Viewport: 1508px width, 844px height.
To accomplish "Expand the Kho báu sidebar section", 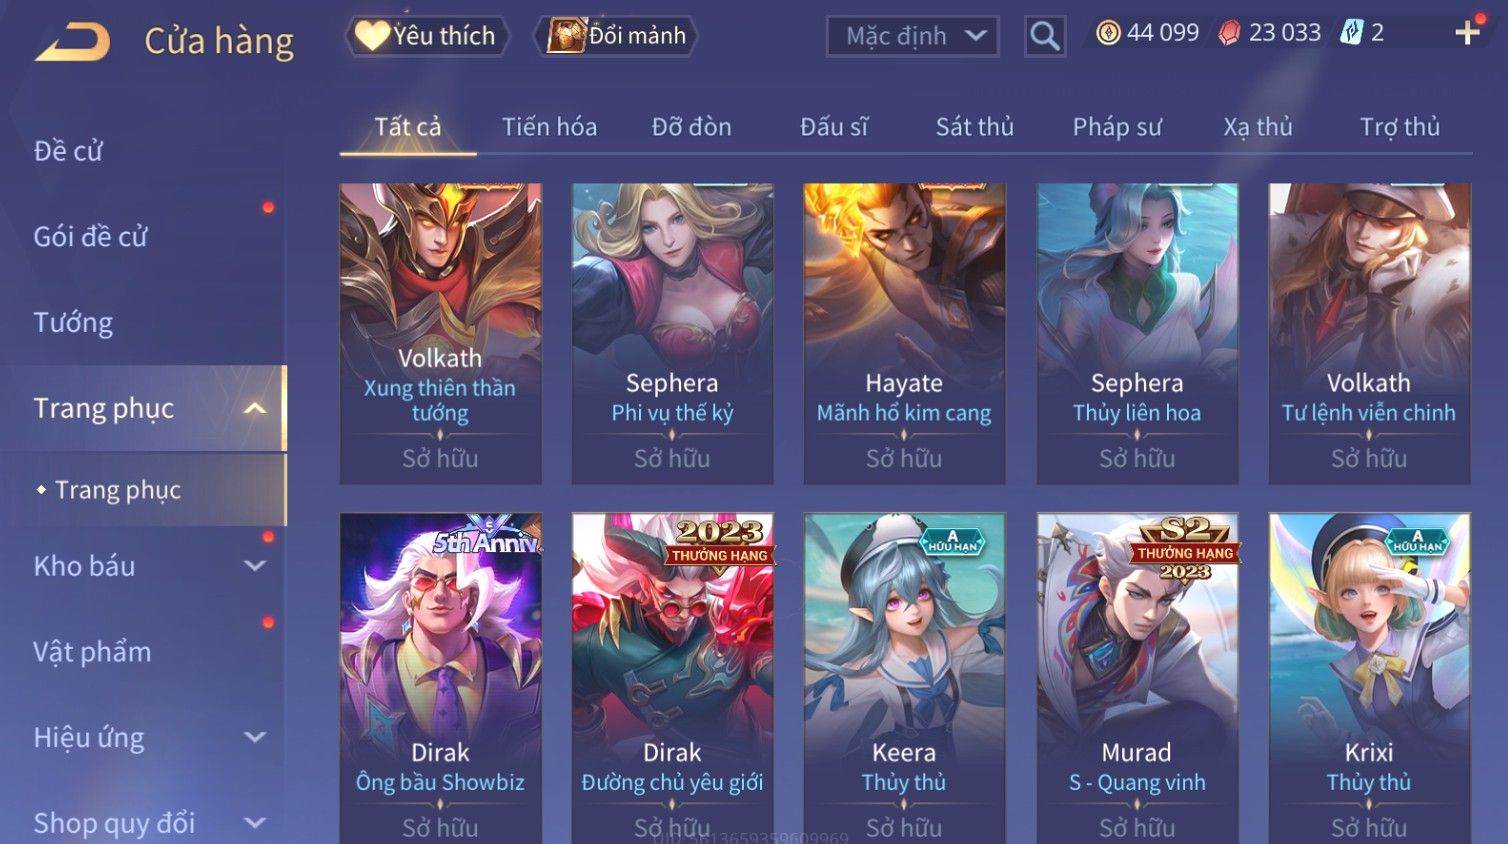I will [x=255, y=566].
